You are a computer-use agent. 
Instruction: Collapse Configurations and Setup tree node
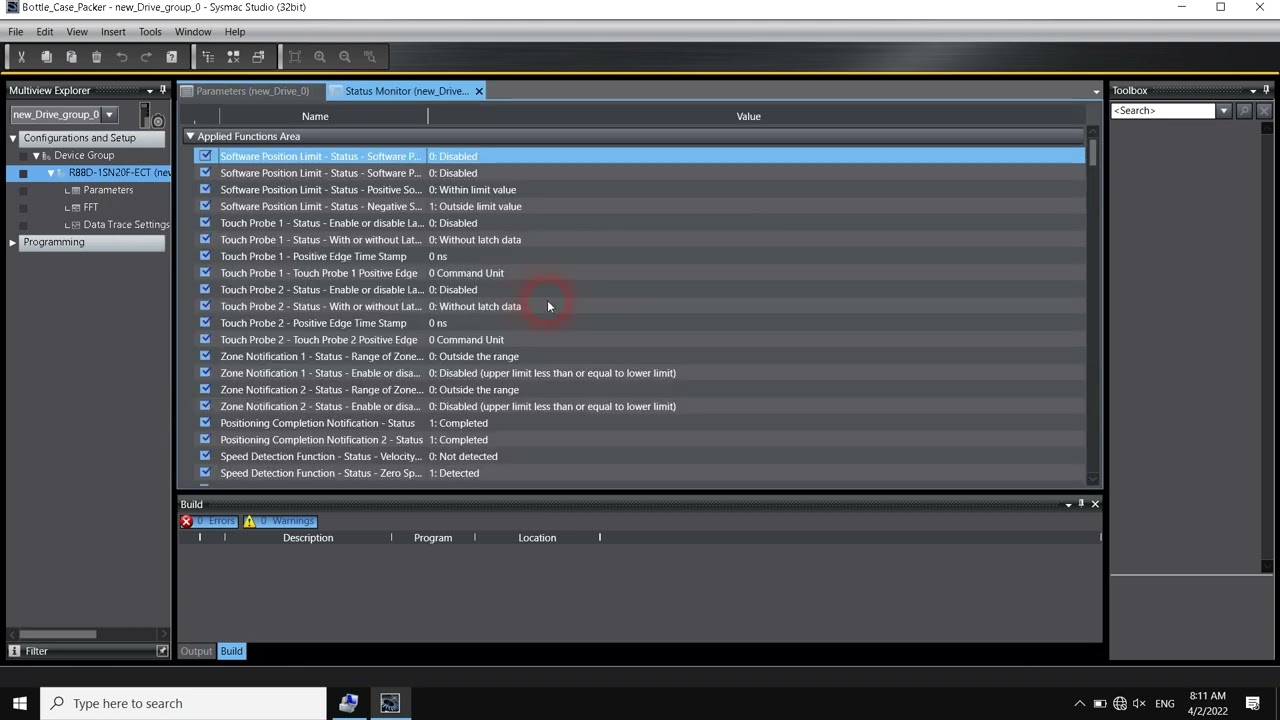13,138
